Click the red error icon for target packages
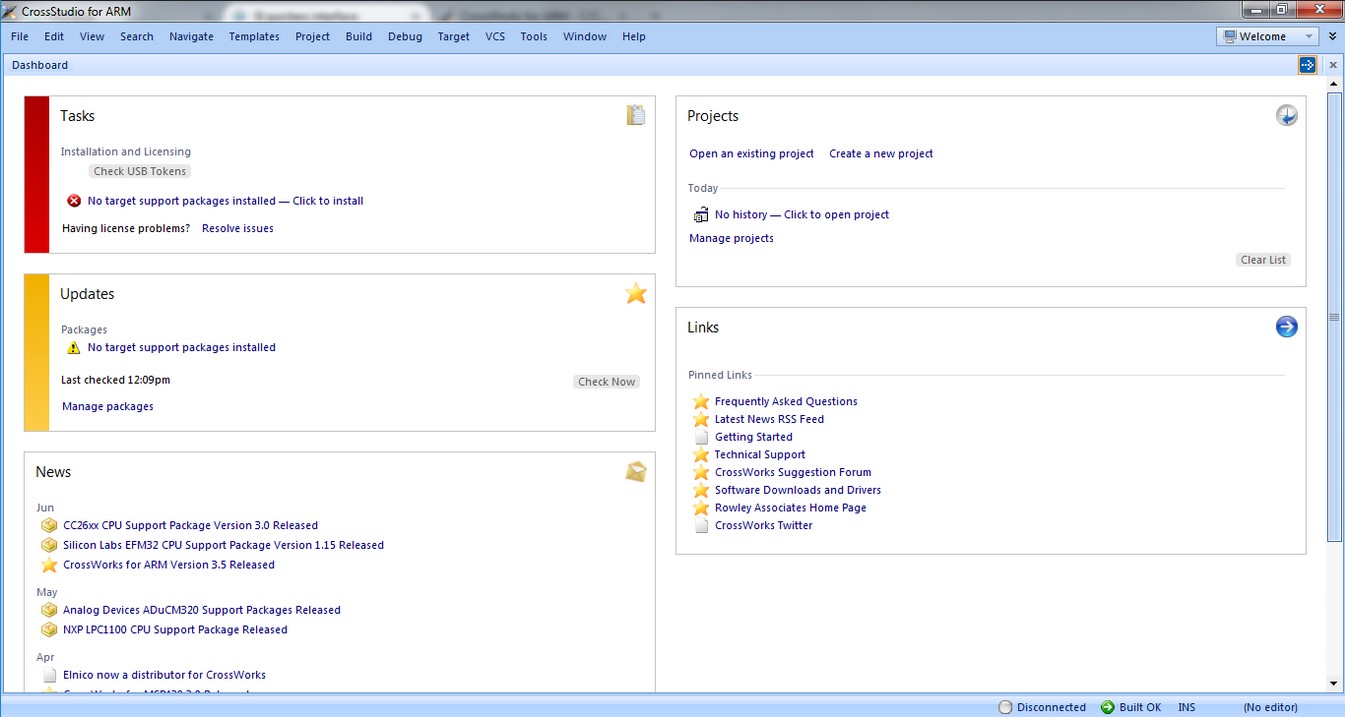Viewport: 1345px width, 717px height. point(74,201)
